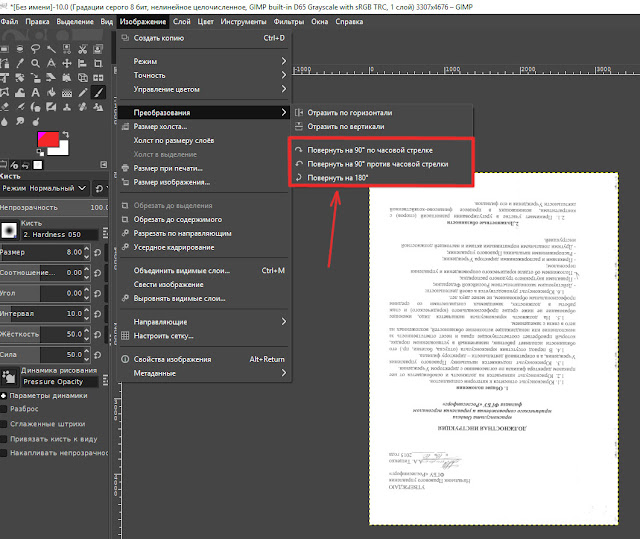Image resolution: width=640 pixels, height=539 pixels.
Task: Enable Сглаженные штрихи checkbox
Action: click(x=4, y=424)
